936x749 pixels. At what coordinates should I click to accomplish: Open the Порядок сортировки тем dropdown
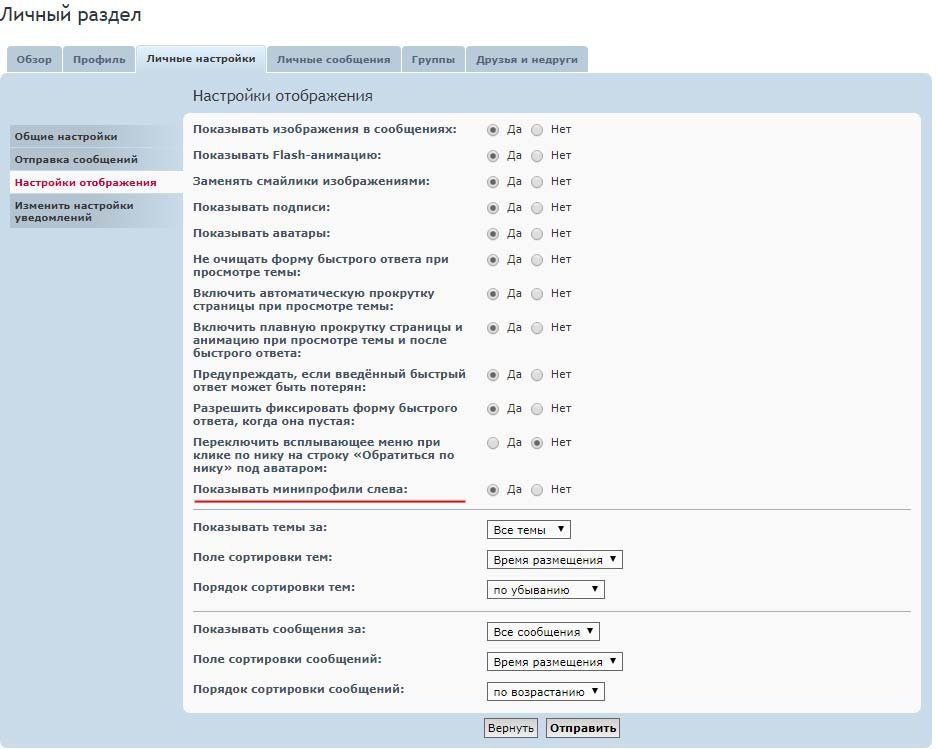point(545,590)
